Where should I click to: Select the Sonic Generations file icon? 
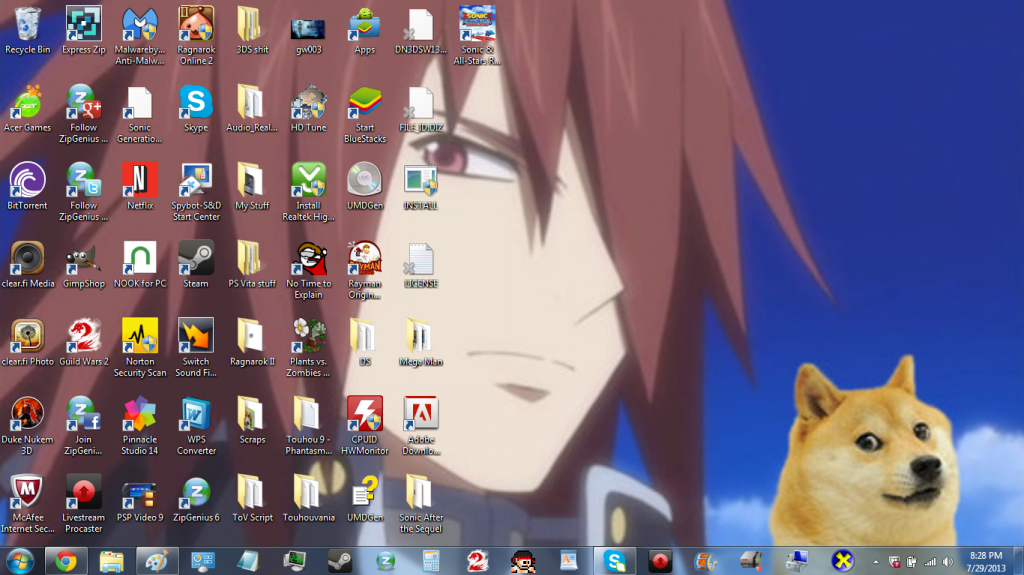pyautogui.click(x=140, y=114)
